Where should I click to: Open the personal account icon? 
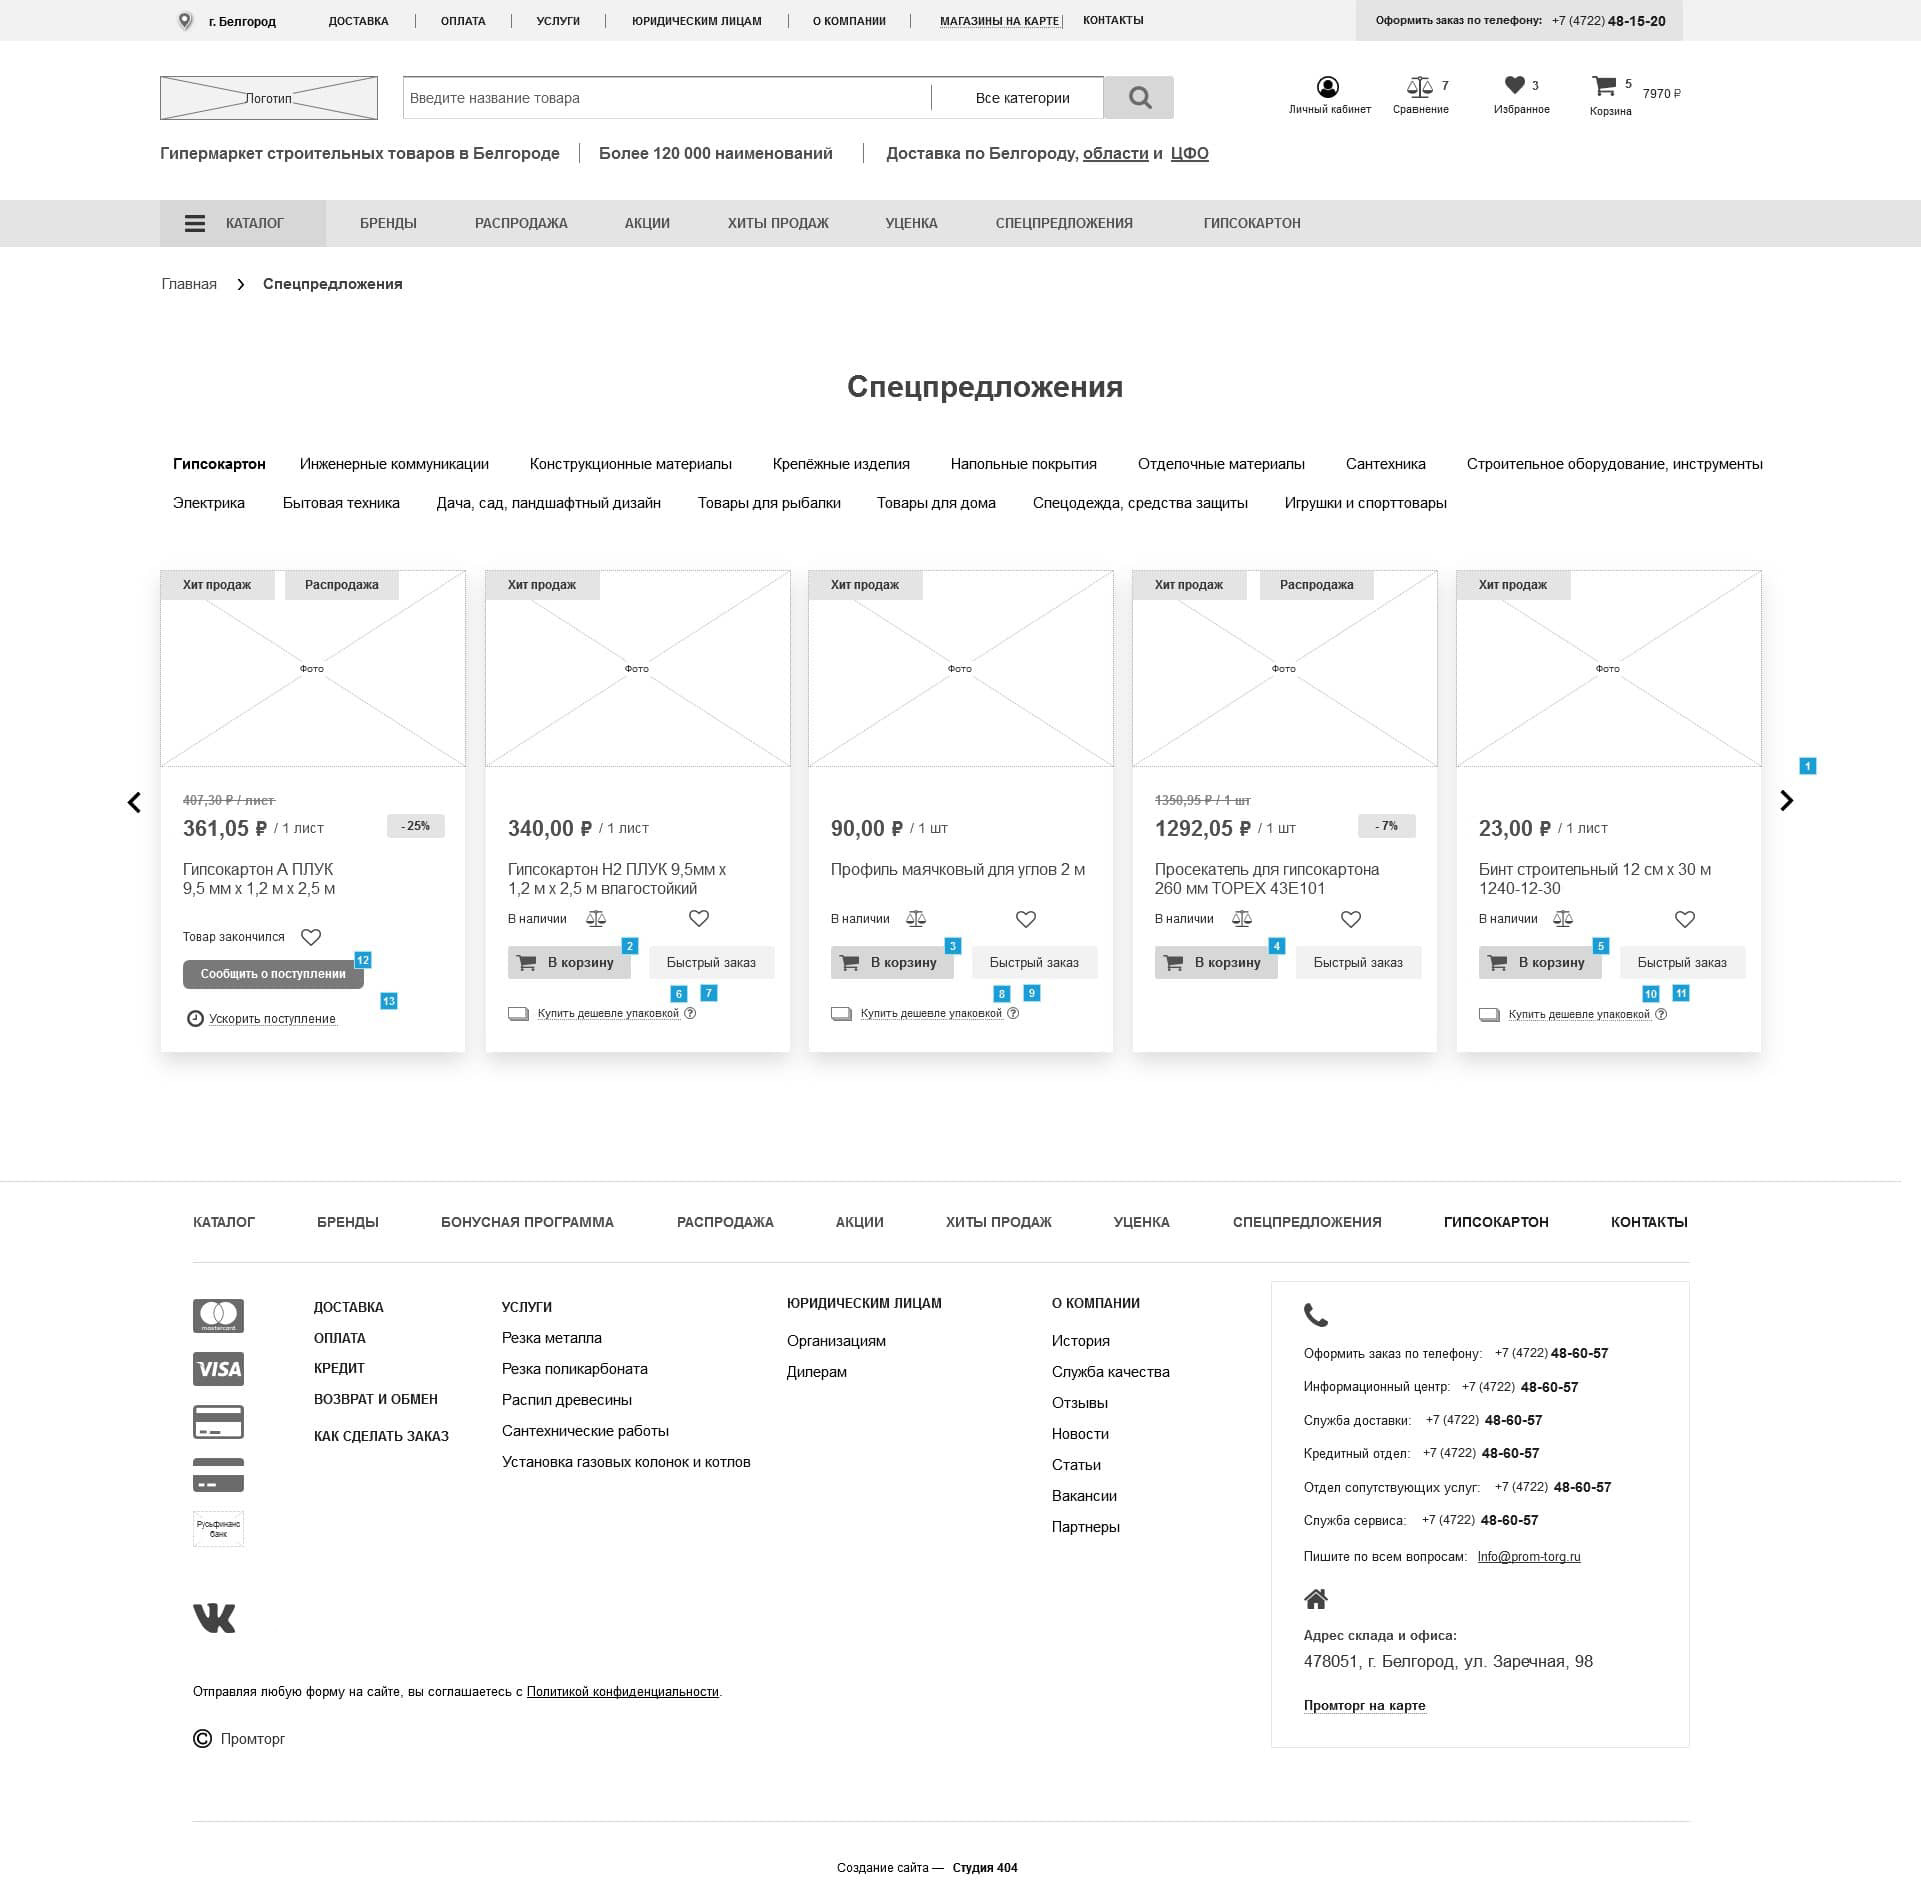point(1328,87)
